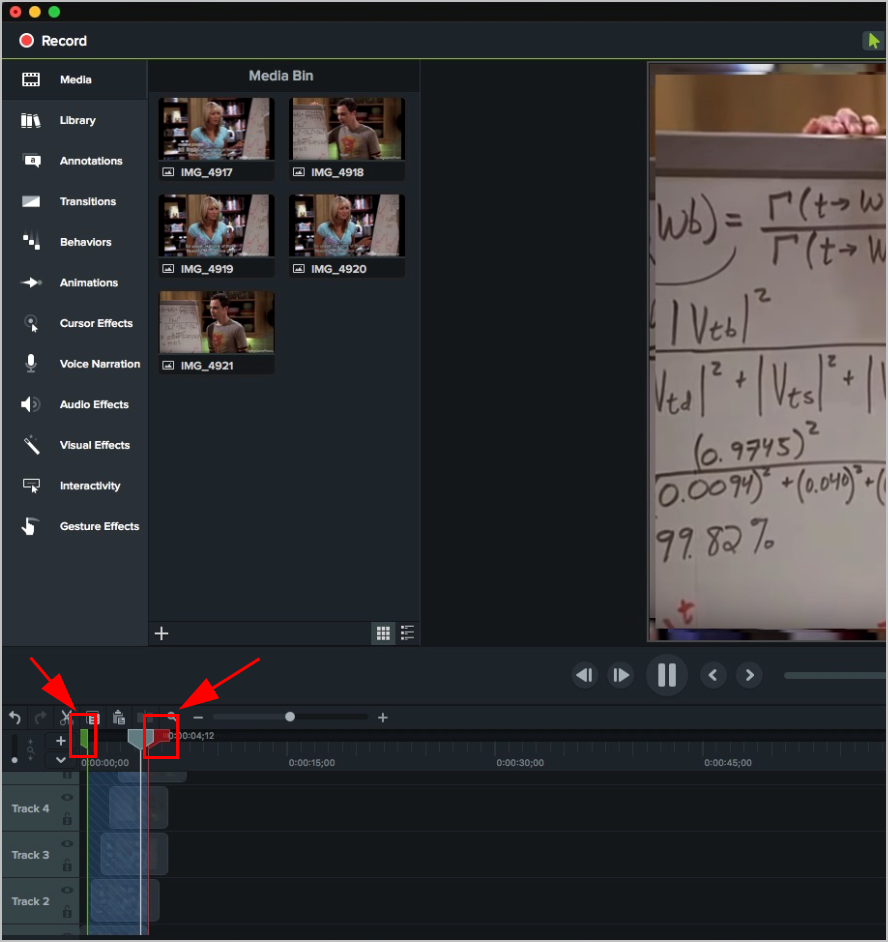Screen dimensions: 888x942
Task: Zoom in the timeline with plus
Action: (383, 717)
